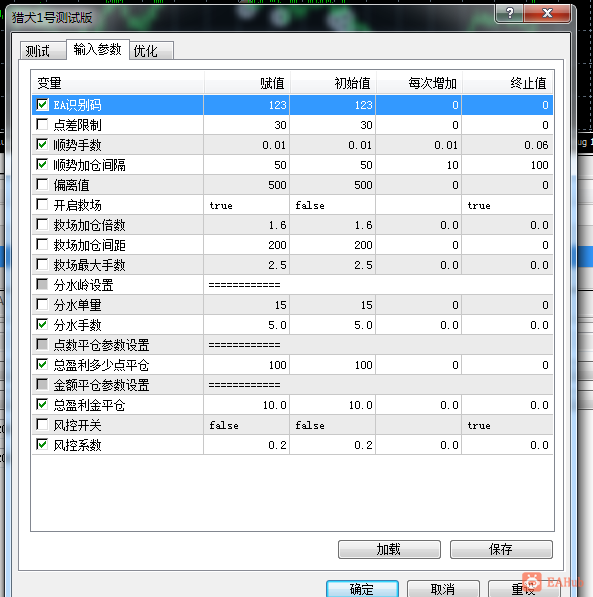Click the 偏离值 value 500

pos(246,185)
